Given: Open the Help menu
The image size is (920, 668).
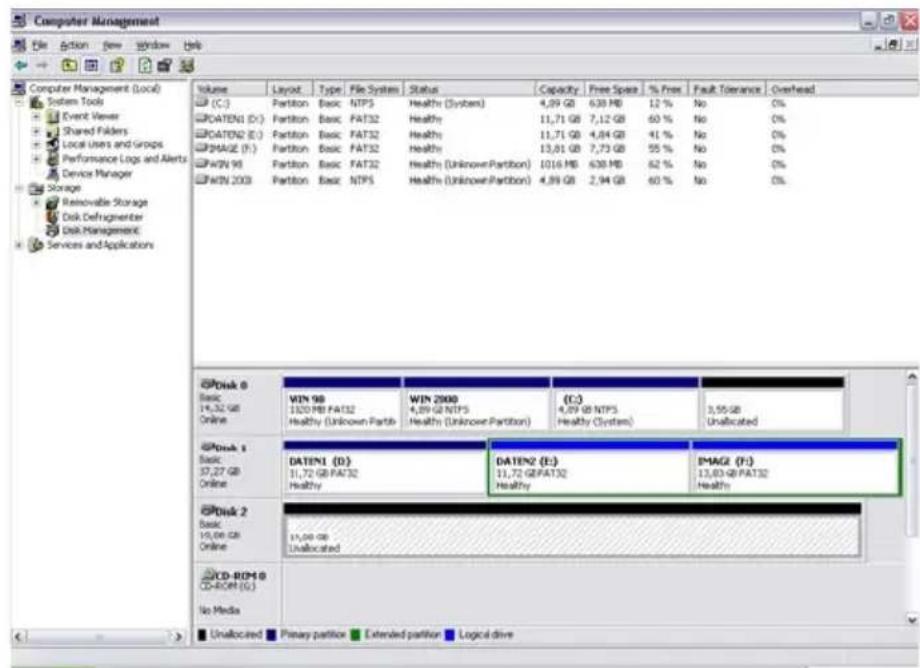Looking at the screenshot, I should [x=192, y=45].
